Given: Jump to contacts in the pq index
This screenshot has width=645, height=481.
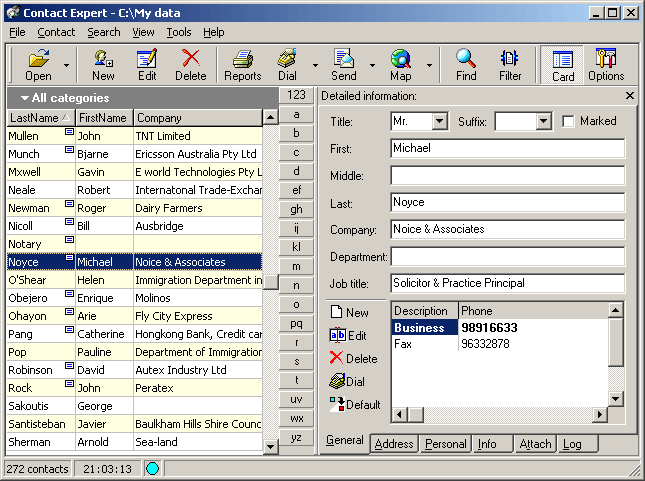Looking at the screenshot, I should click(x=296, y=323).
